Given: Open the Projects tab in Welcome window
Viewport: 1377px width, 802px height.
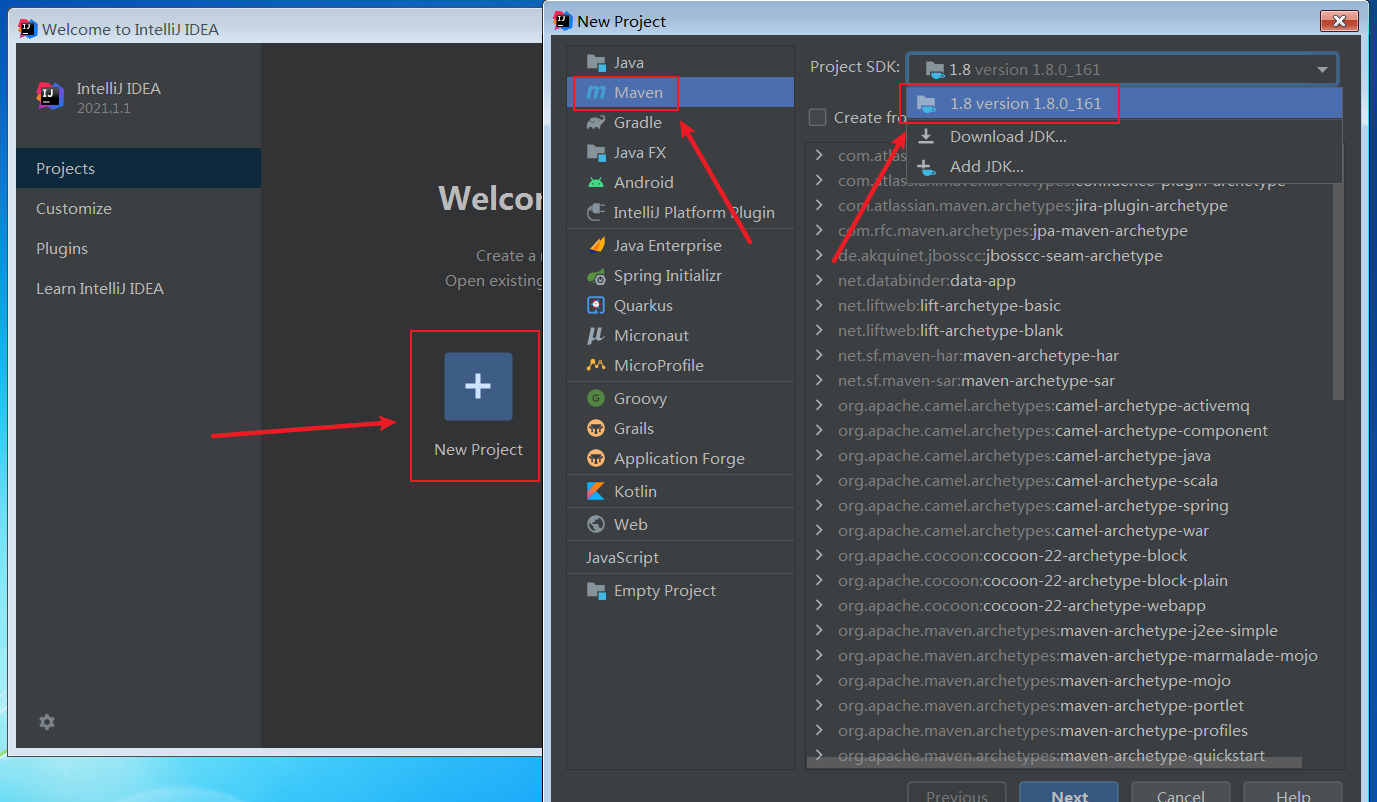Looking at the screenshot, I should click(x=138, y=168).
